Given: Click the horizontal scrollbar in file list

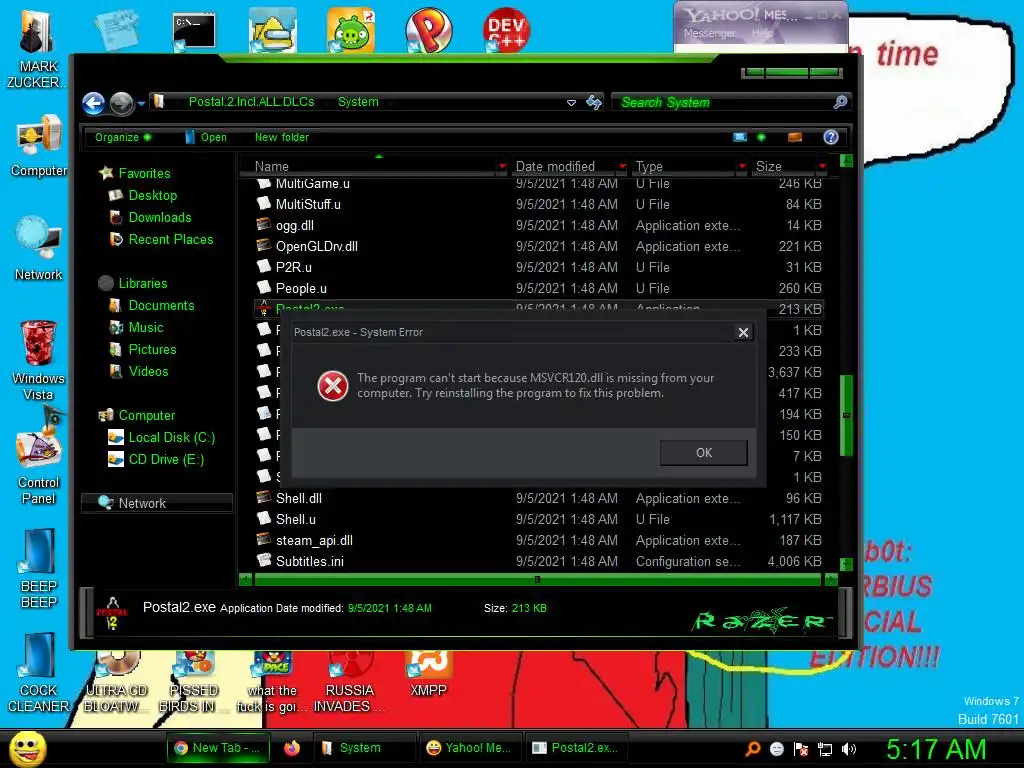Looking at the screenshot, I should [537, 579].
